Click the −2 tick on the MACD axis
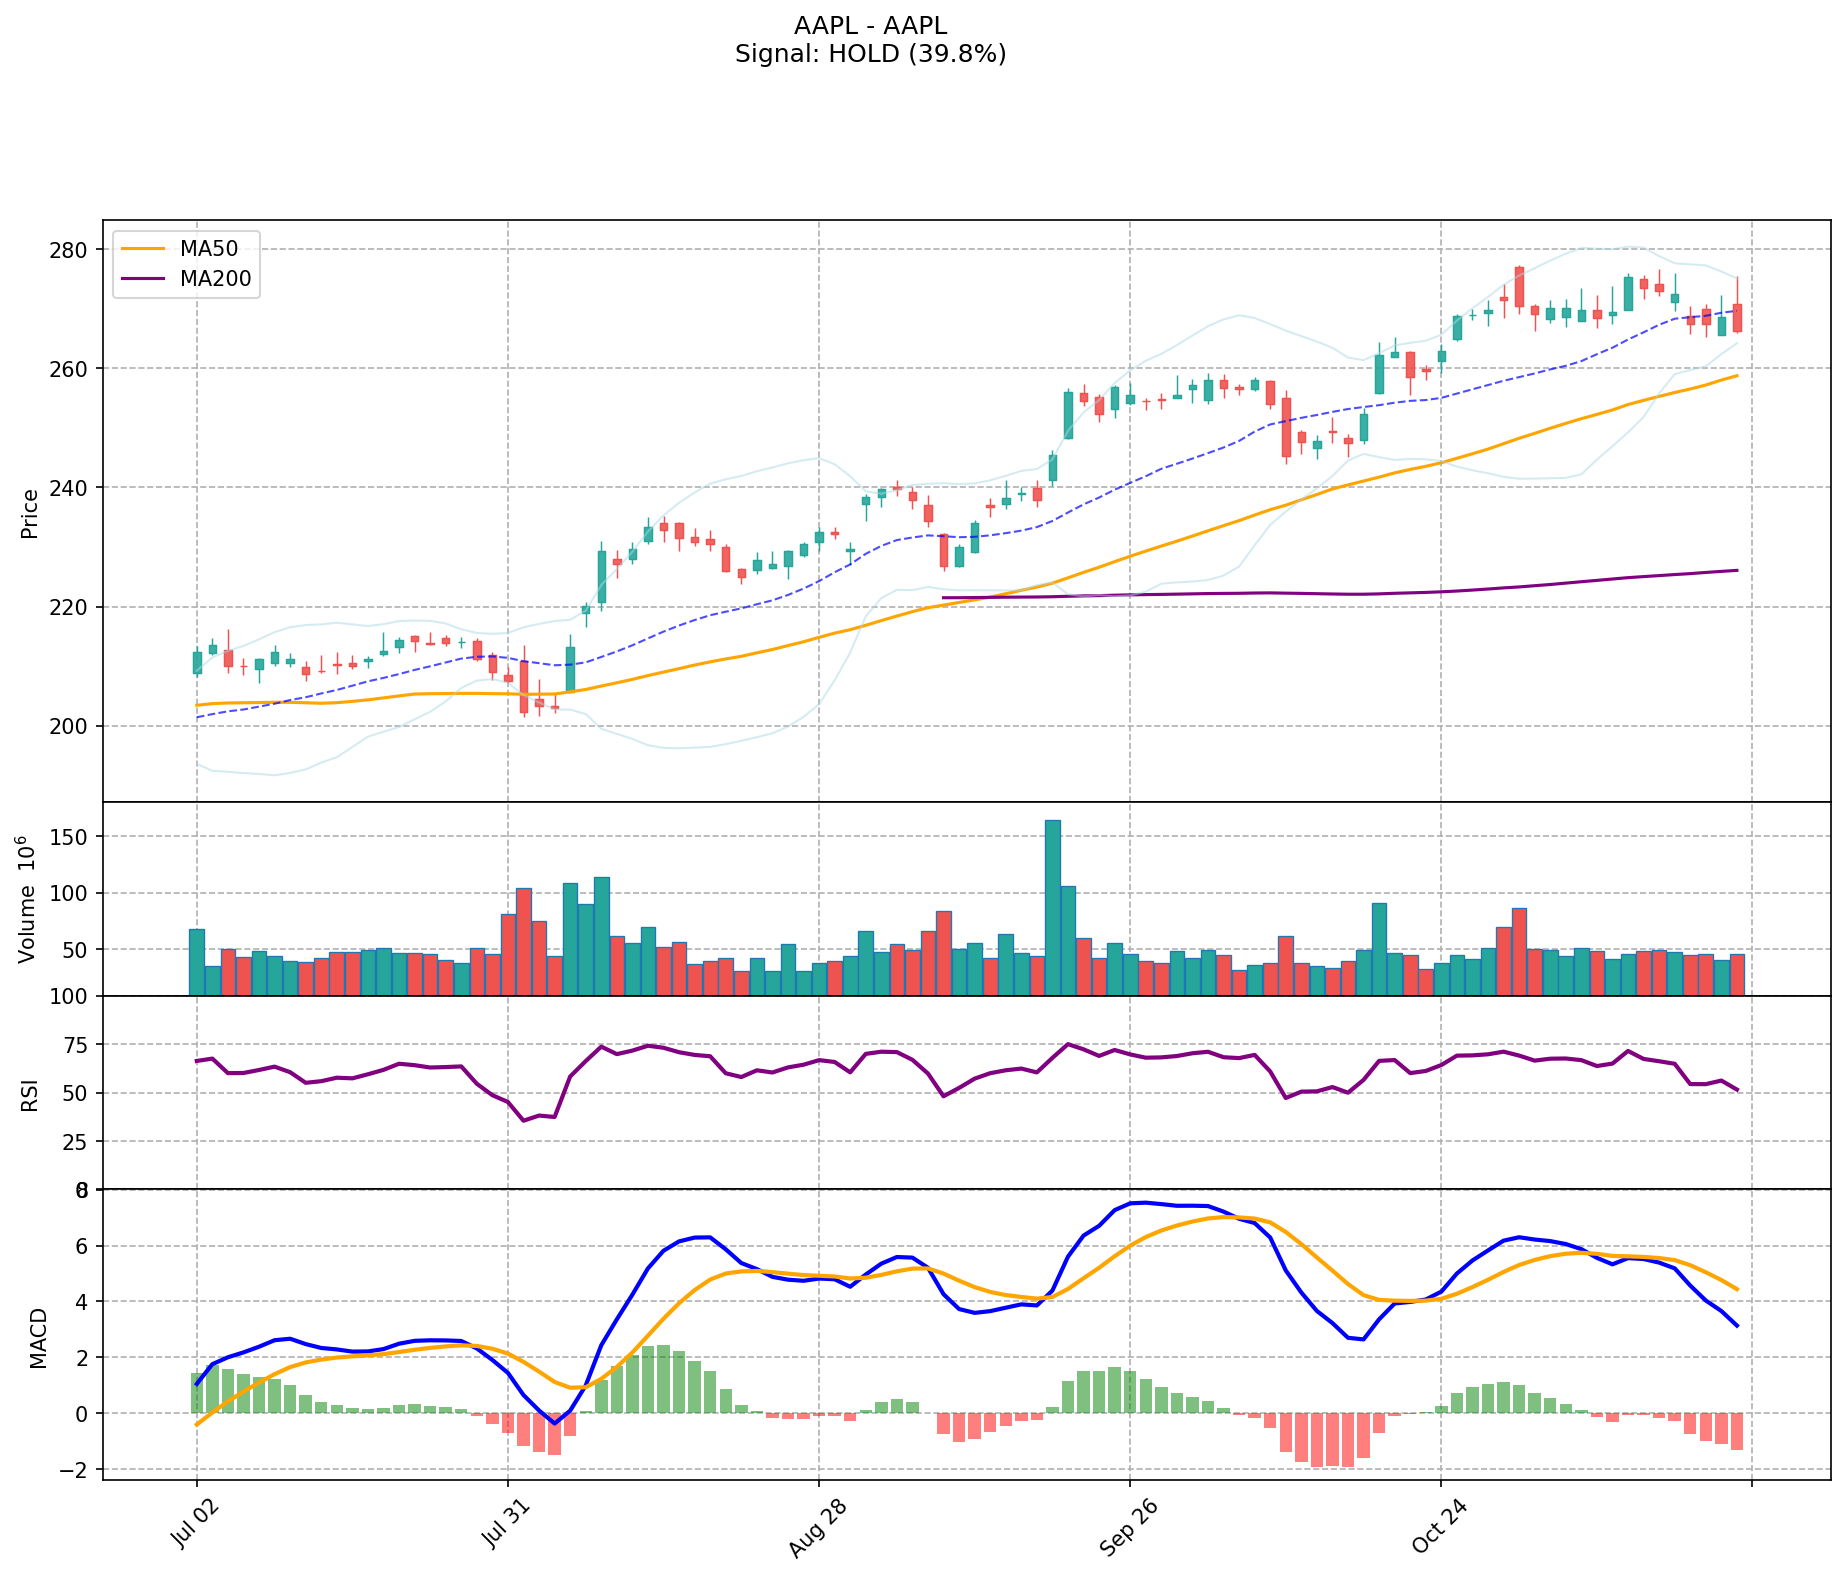The width and height of the screenshot is (1845, 1576). 73,1469
